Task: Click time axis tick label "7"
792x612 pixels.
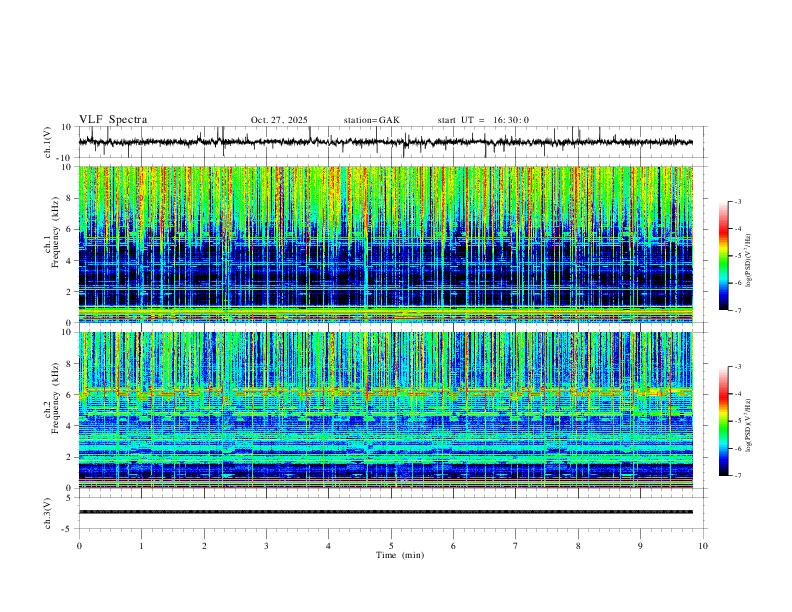Action: pyautogui.click(x=516, y=546)
